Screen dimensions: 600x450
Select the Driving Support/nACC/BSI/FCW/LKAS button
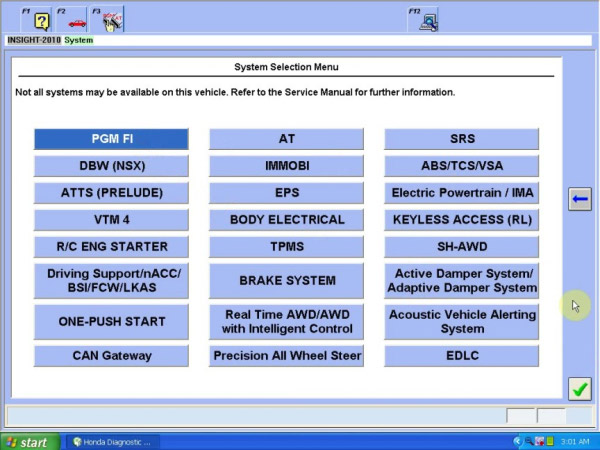(111, 281)
